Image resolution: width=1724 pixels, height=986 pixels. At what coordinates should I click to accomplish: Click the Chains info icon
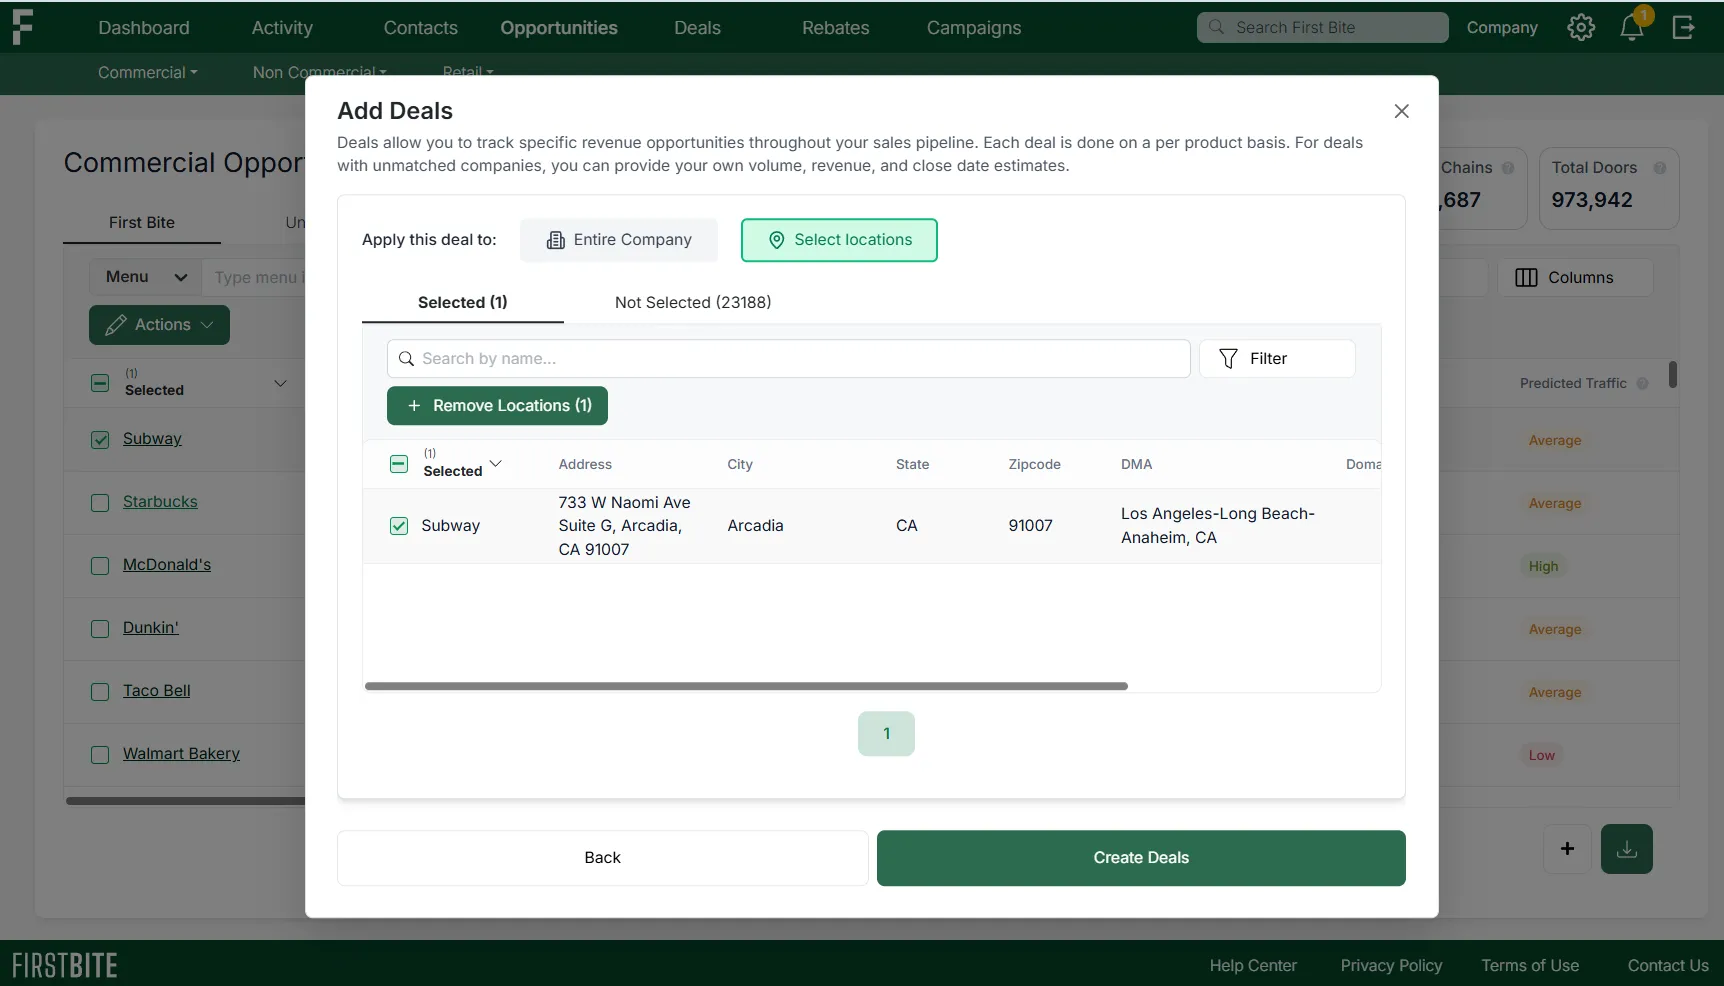(x=1508, y=168)
